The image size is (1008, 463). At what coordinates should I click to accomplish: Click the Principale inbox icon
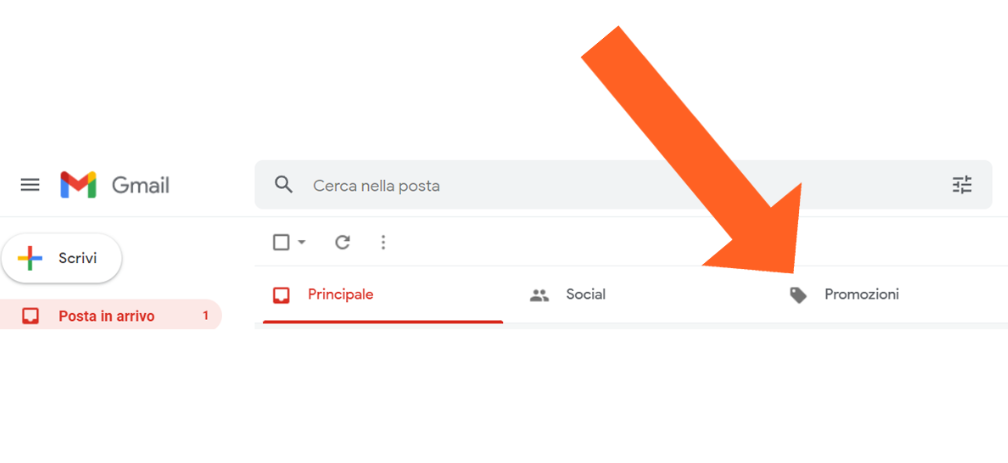pos(281,295)
